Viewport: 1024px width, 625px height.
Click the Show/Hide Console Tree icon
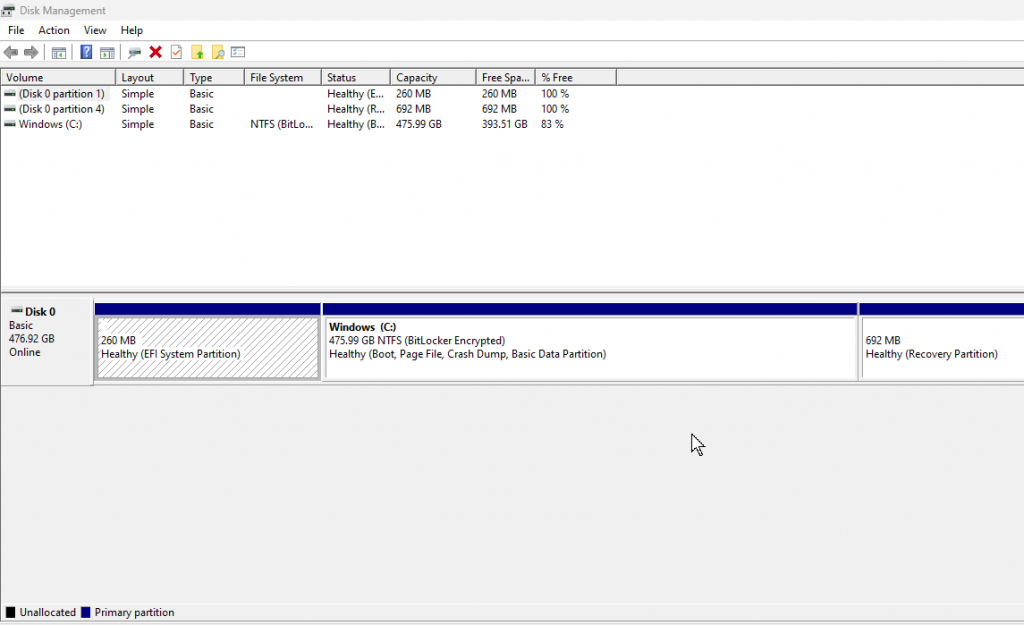point(59,52)
